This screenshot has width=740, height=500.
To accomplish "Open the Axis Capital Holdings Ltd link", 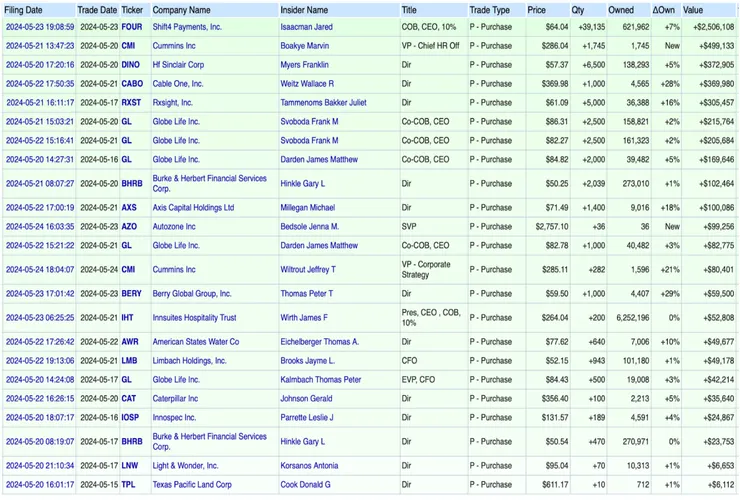I will 193,208.
